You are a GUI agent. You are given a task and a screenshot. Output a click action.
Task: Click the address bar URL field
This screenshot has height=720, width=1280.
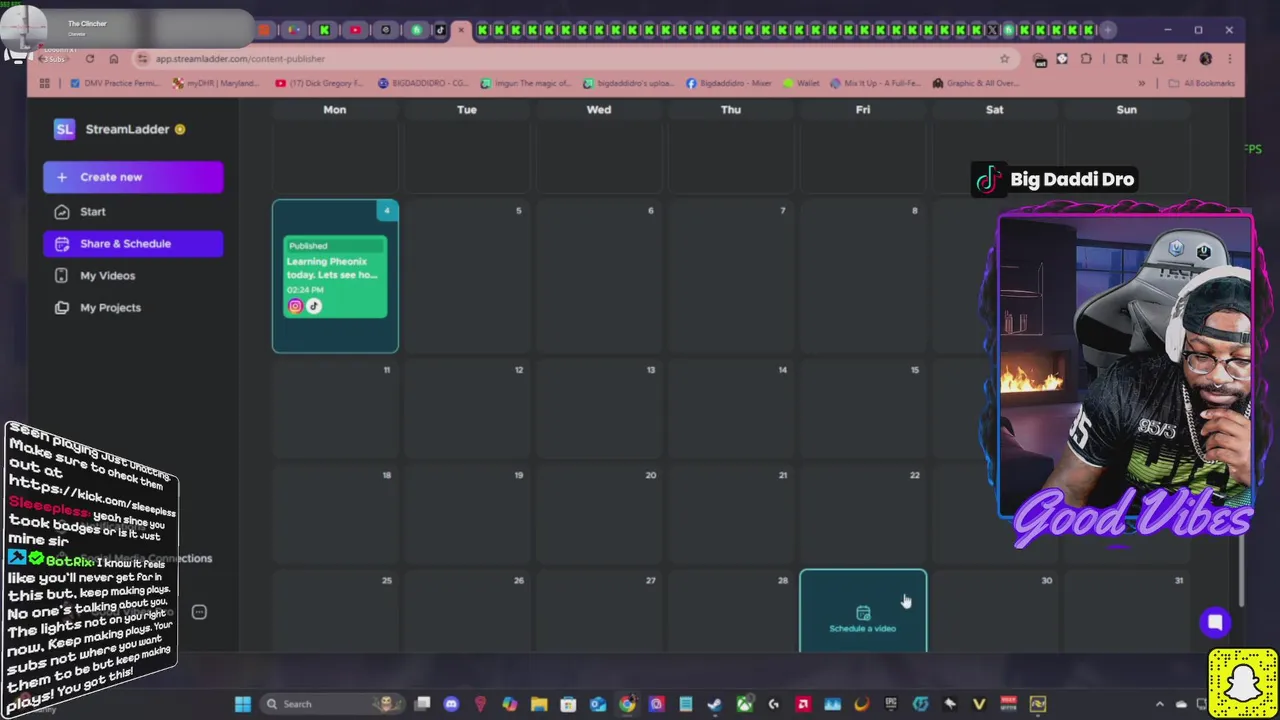coord(570,59)
